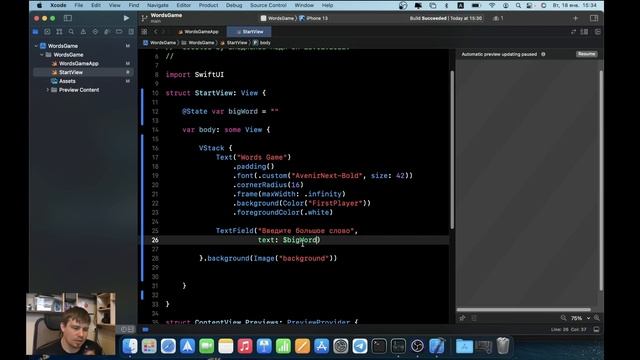Run the project with the play button

point(126,18)
